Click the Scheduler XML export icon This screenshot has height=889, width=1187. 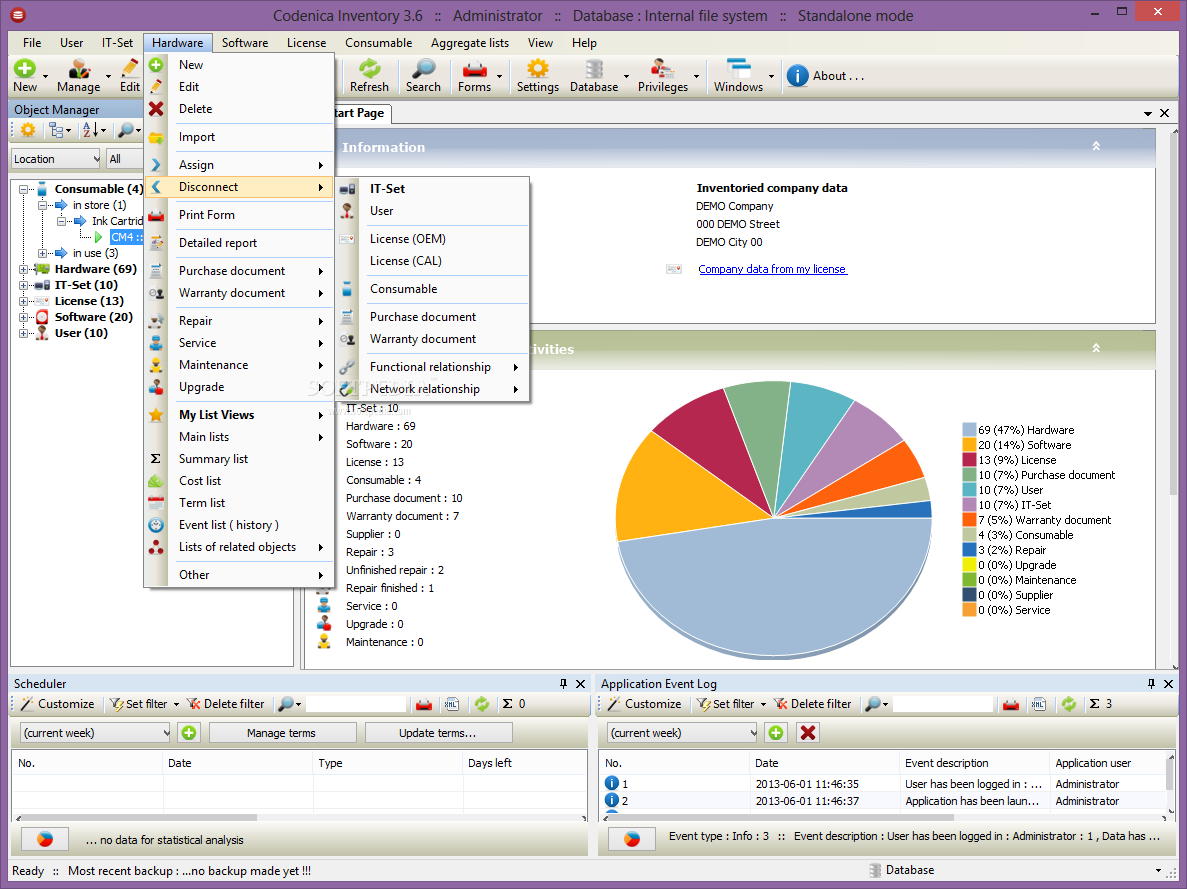point(451,704)
